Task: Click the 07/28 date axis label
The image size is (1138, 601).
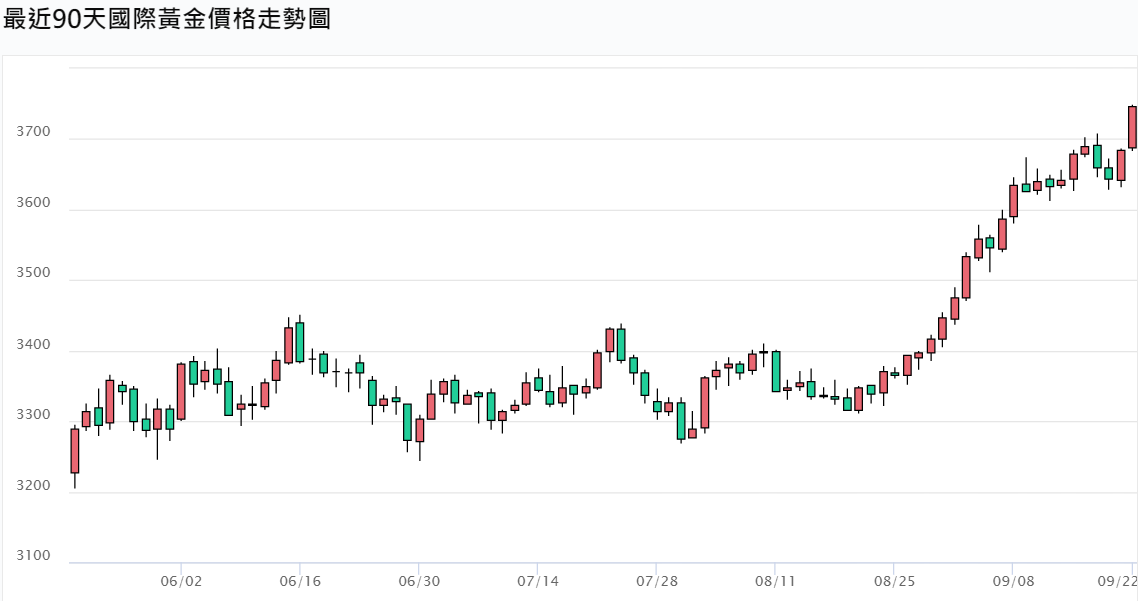Action: tap(657, 581)
